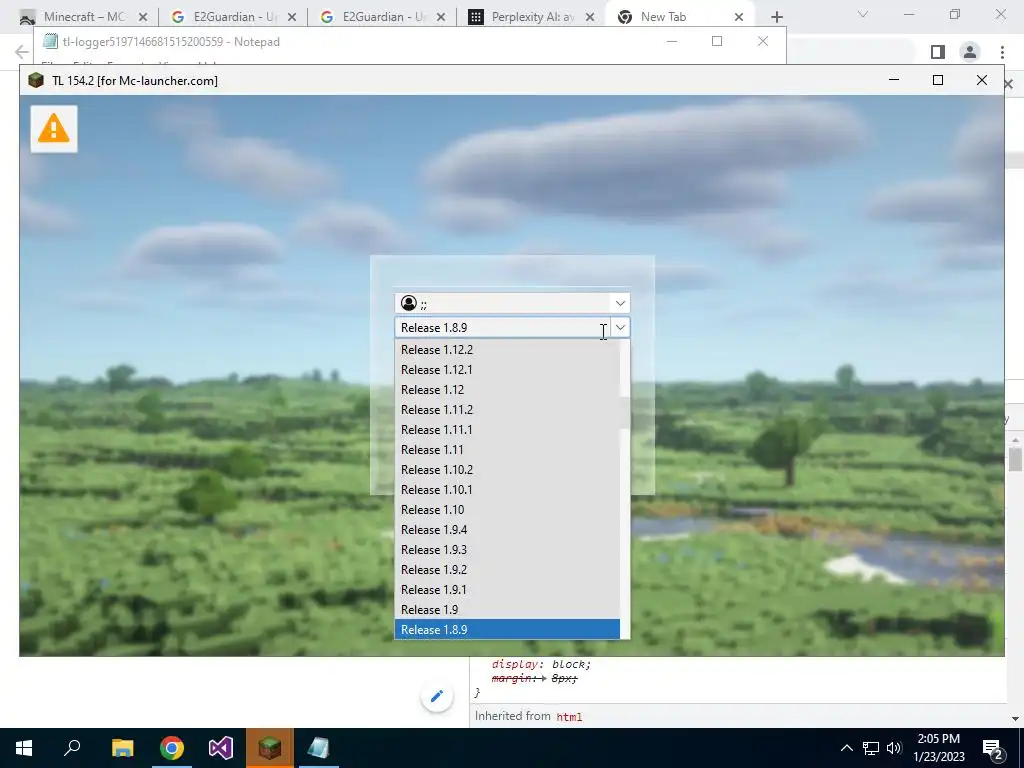
Task: Select Release 1.10.2 from the list
Action: [507, 470]
